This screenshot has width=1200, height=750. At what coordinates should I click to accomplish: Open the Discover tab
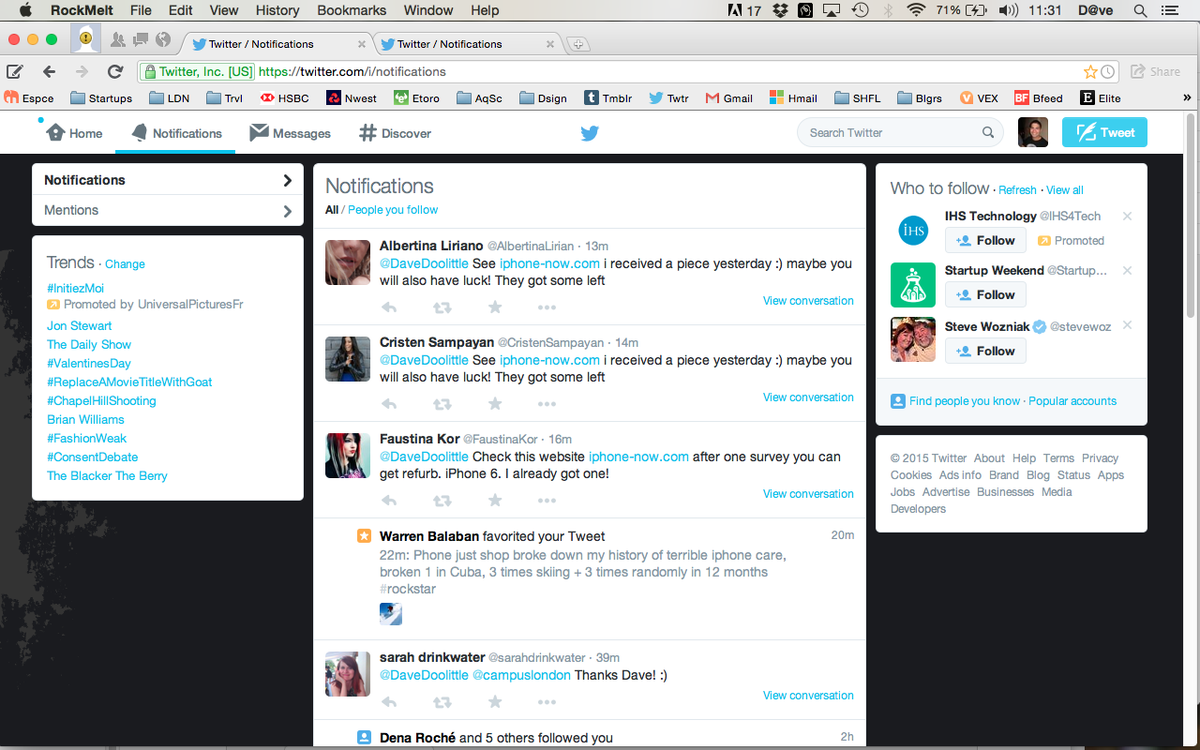coord(395,133)
